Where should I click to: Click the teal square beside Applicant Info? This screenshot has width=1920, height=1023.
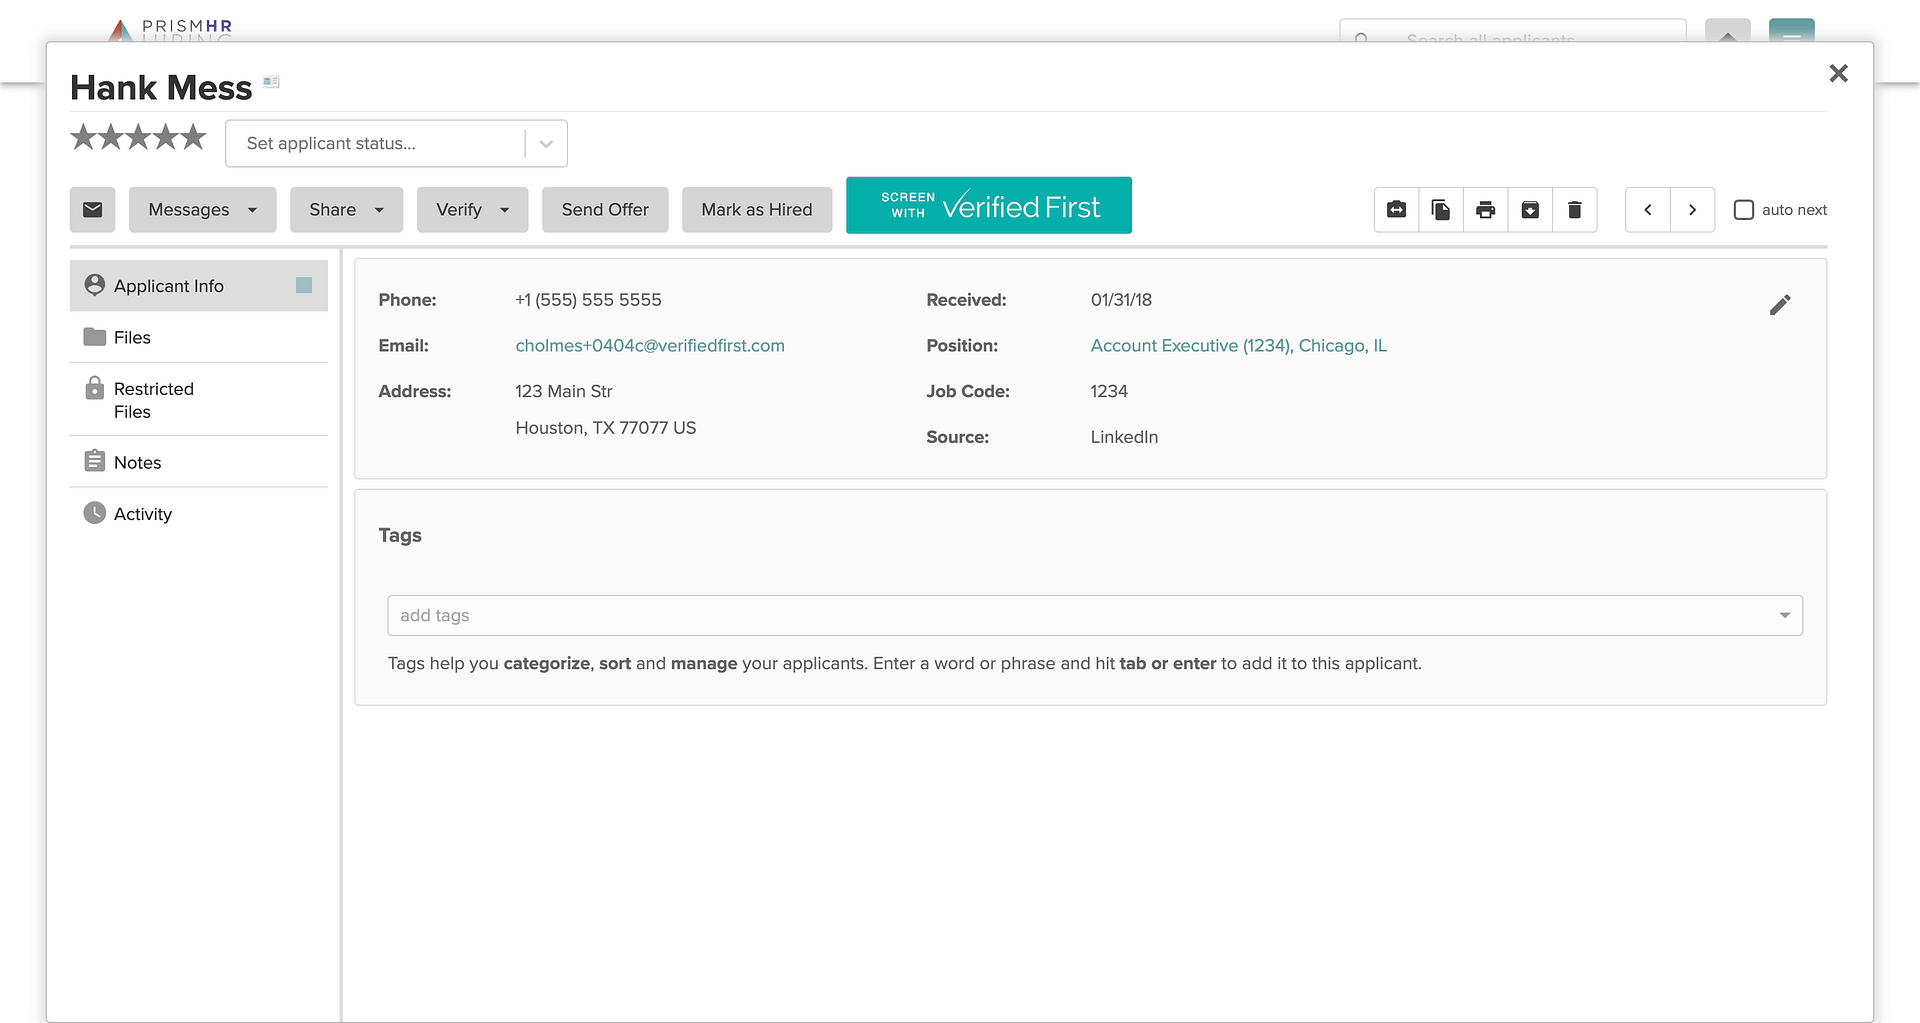pyautogui.click(x=304, y=286)
